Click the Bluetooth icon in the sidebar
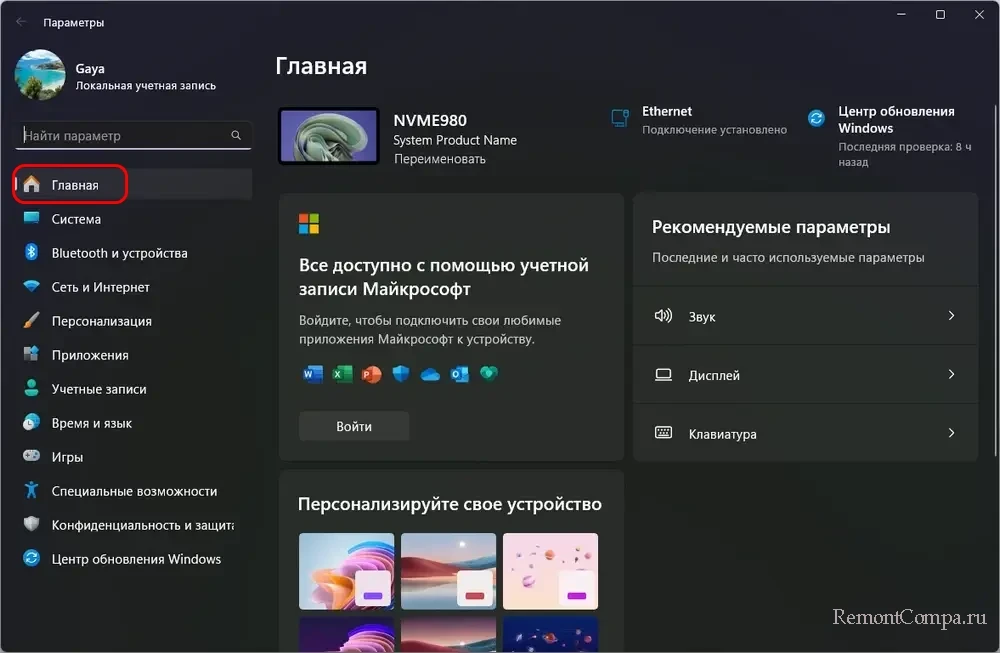 coord(31,253)
